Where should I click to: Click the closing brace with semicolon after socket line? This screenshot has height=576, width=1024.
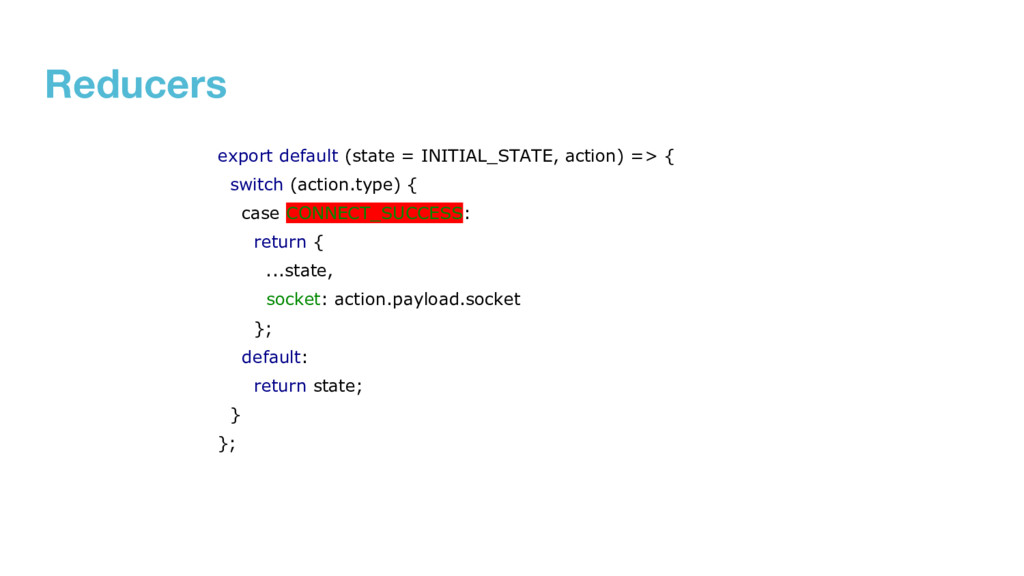(x=263, y=329)
